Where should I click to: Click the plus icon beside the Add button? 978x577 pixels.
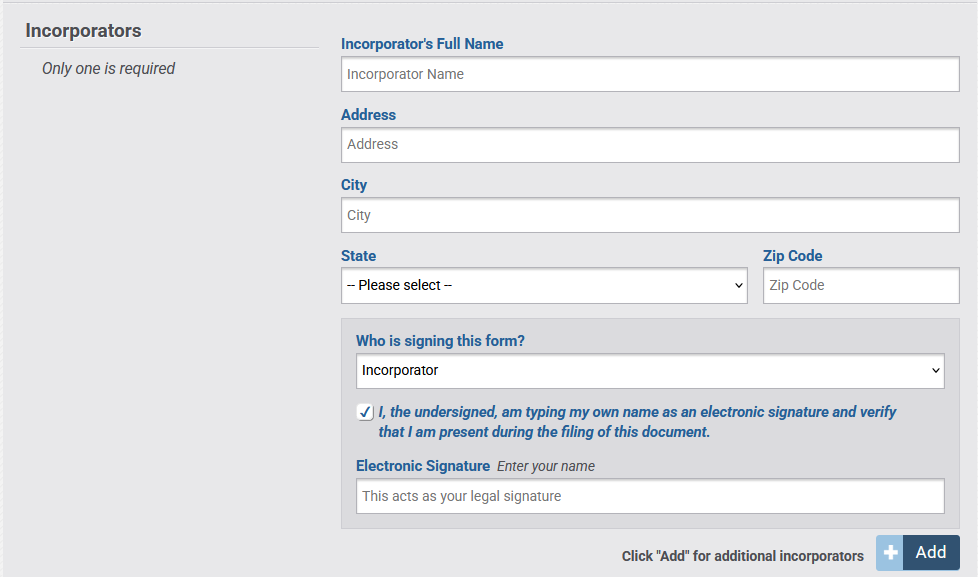coord(889,552)
